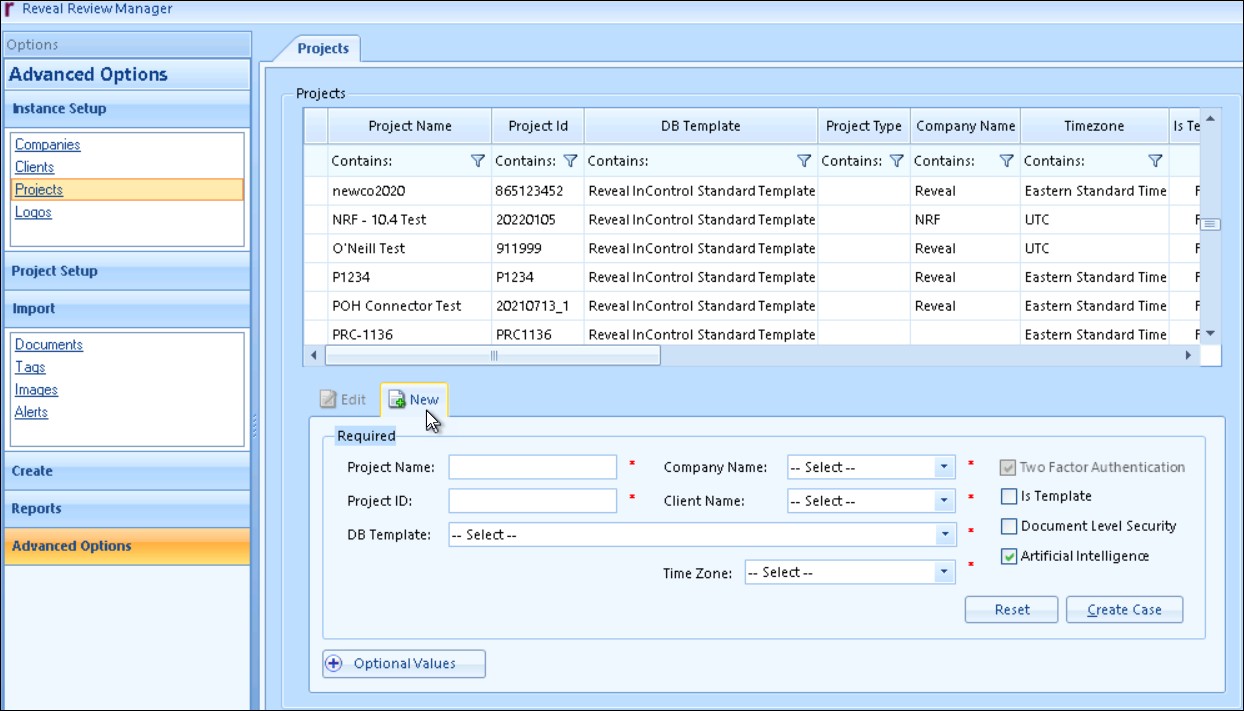Open the Companies link in the sidebar
Screen dimensions: 1244x711
click(47, 144)
